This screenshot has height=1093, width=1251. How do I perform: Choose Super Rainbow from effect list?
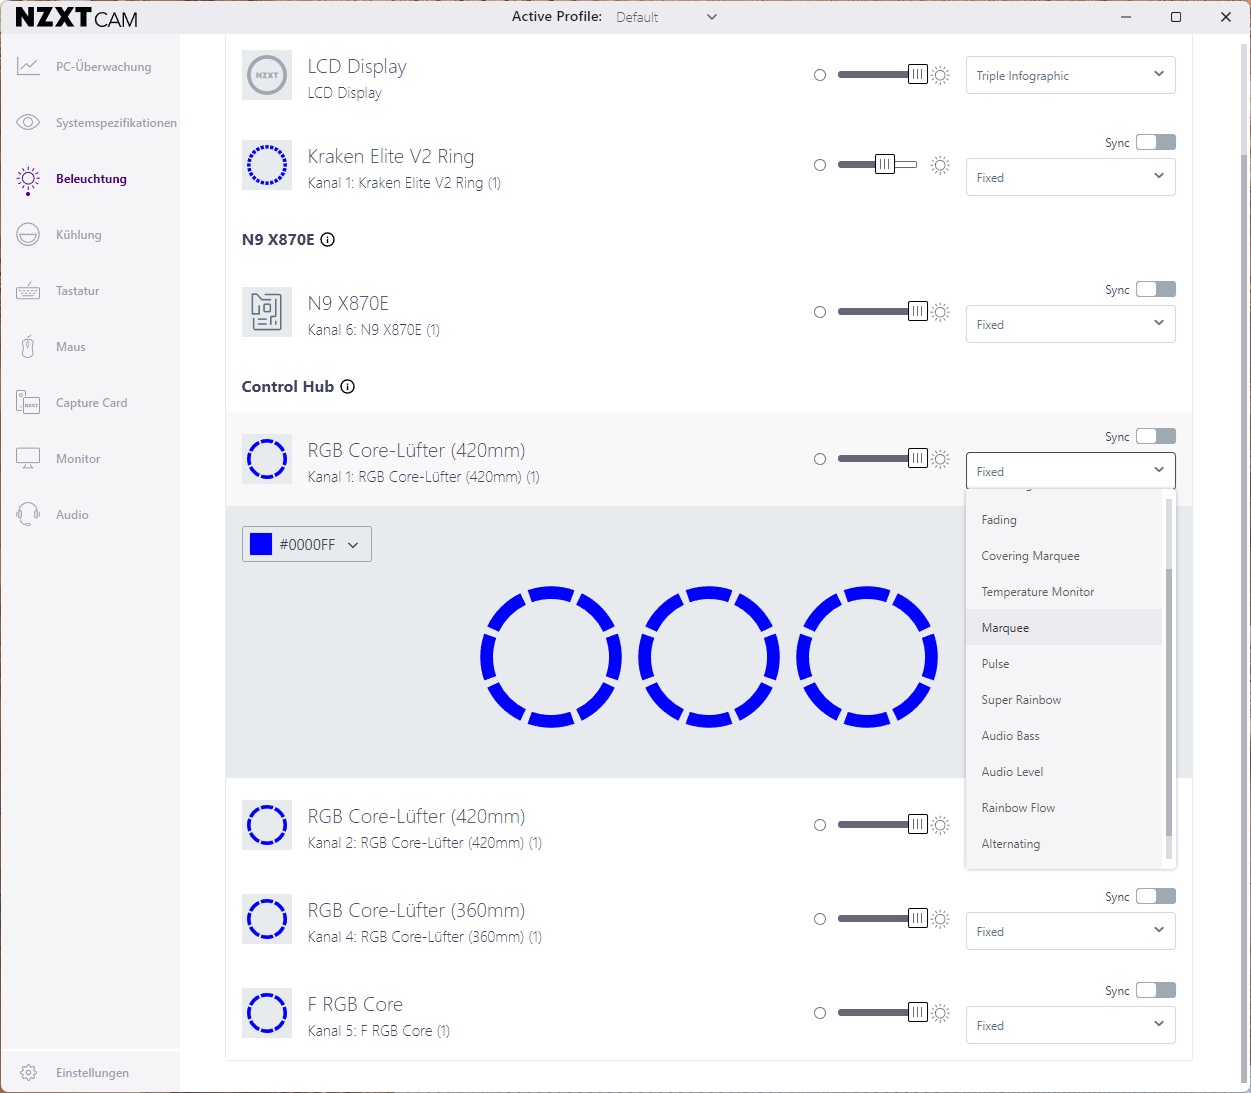(1064, 700)
